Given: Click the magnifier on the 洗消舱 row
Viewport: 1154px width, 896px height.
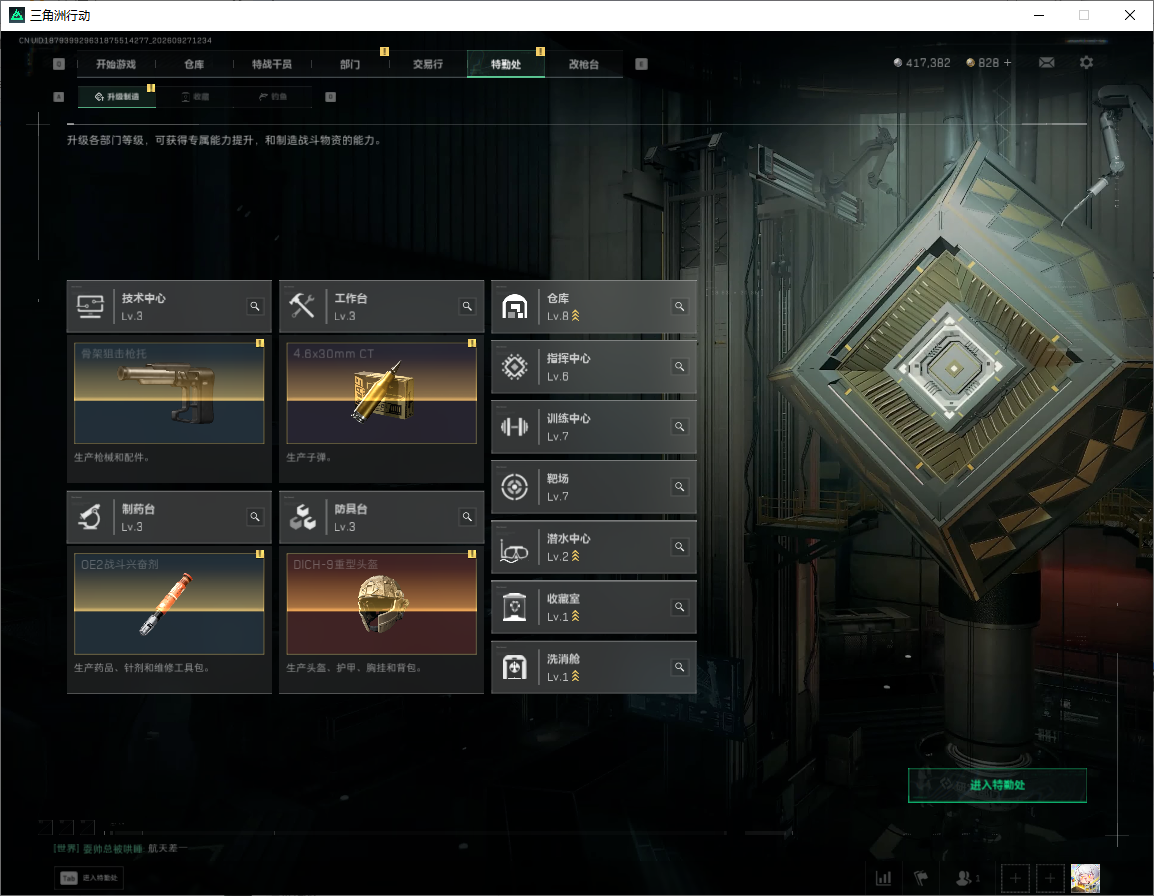Looking at the screenshot, I should (x=679, y=667).
